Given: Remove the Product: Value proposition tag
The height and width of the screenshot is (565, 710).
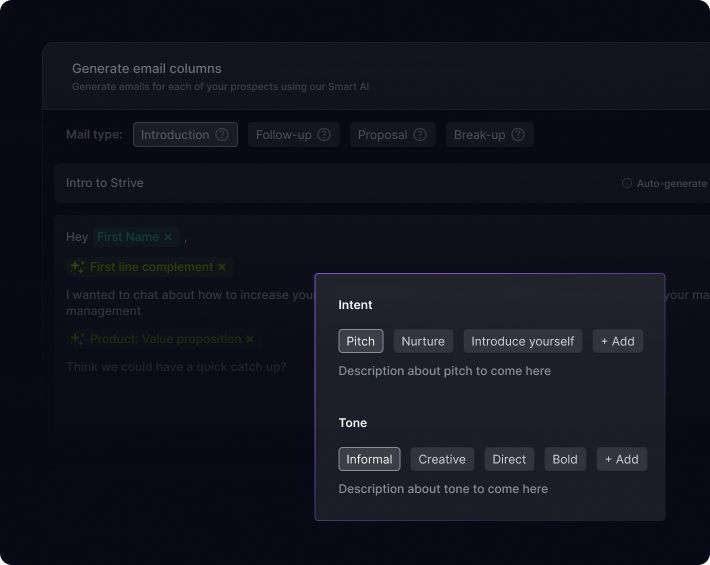Looking at the screenshot, I should (x=250, y=339).
